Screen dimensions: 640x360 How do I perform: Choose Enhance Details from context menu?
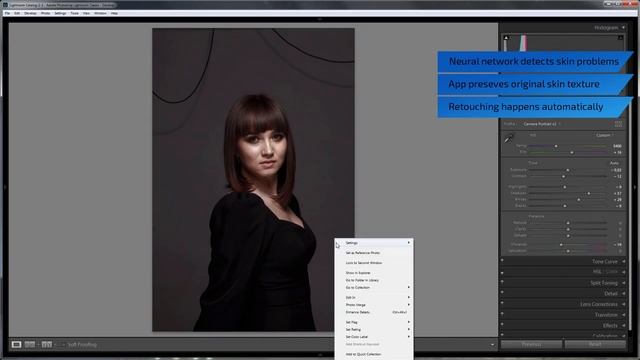pyautogui.click(x=374, y=312)
